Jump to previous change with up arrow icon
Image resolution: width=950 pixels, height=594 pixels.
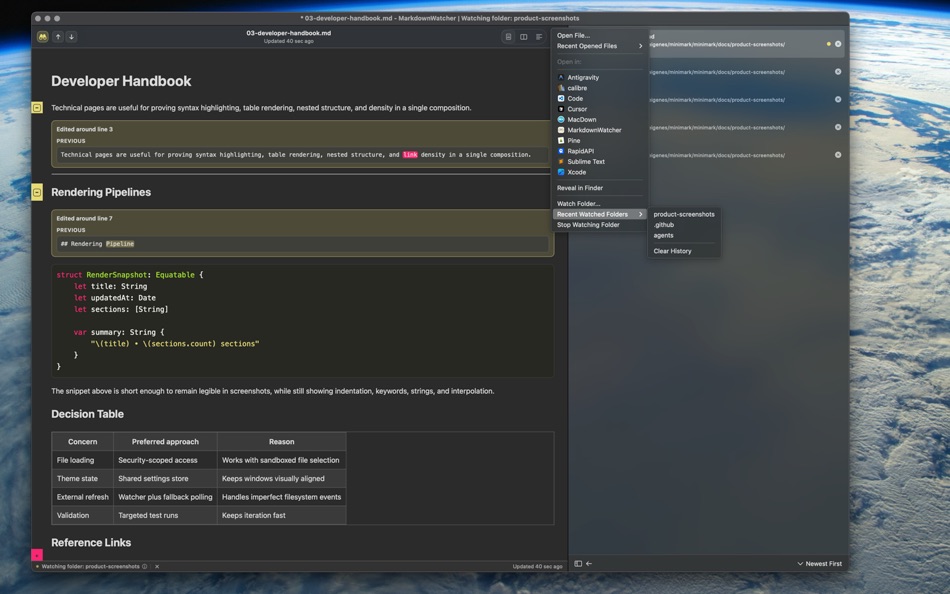click(x=57, y=37)
